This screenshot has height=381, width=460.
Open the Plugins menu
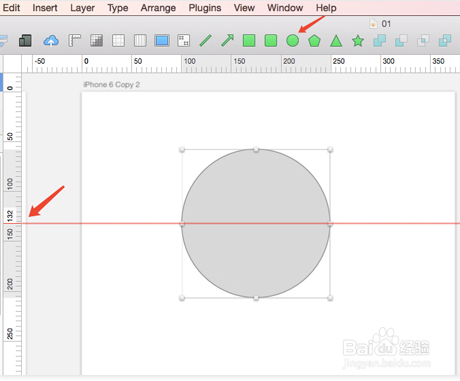pyautogui.click(x=205, y=8)
